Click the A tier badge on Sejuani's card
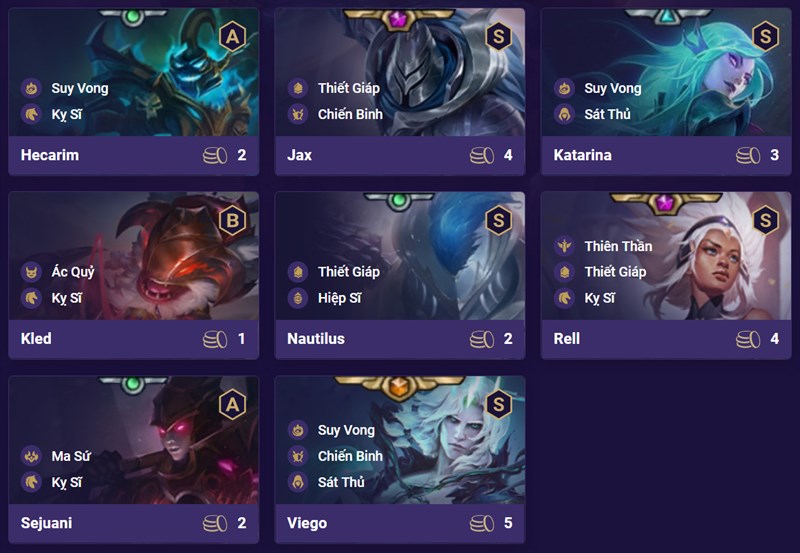The image size is (800, 553). (x=232, y=405)
